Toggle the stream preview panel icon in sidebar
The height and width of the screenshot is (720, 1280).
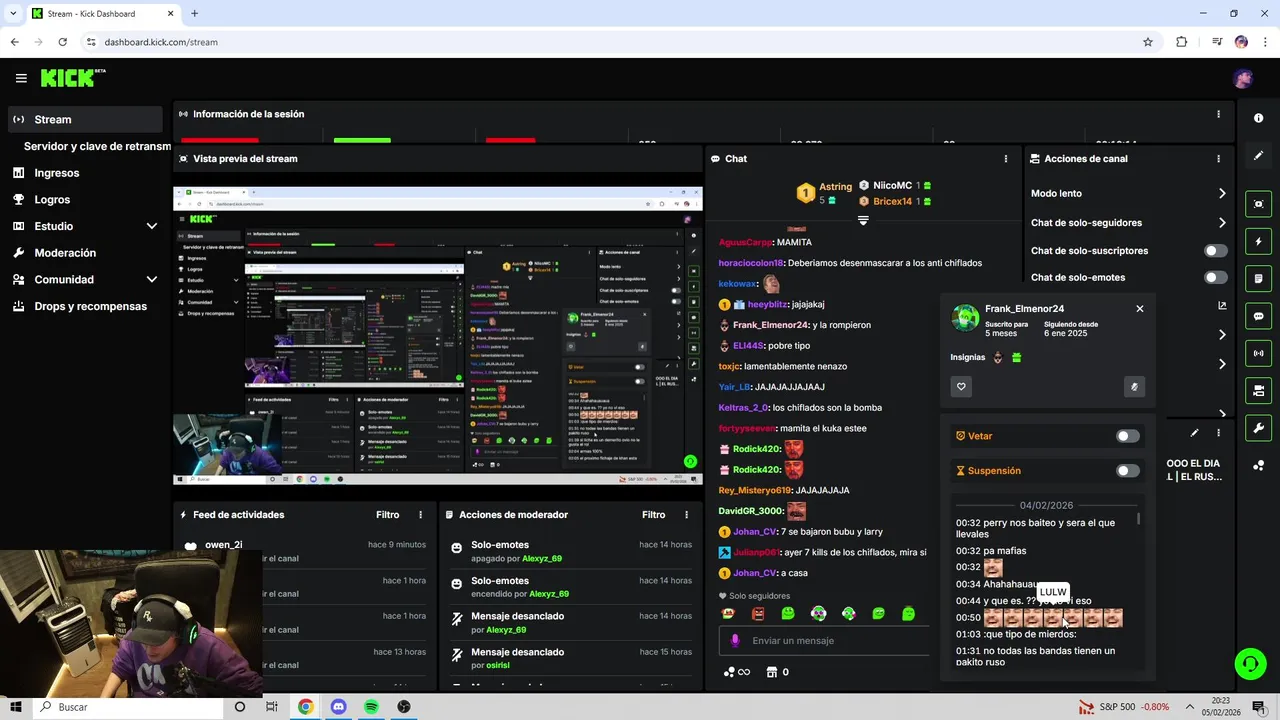(1258, 204)
